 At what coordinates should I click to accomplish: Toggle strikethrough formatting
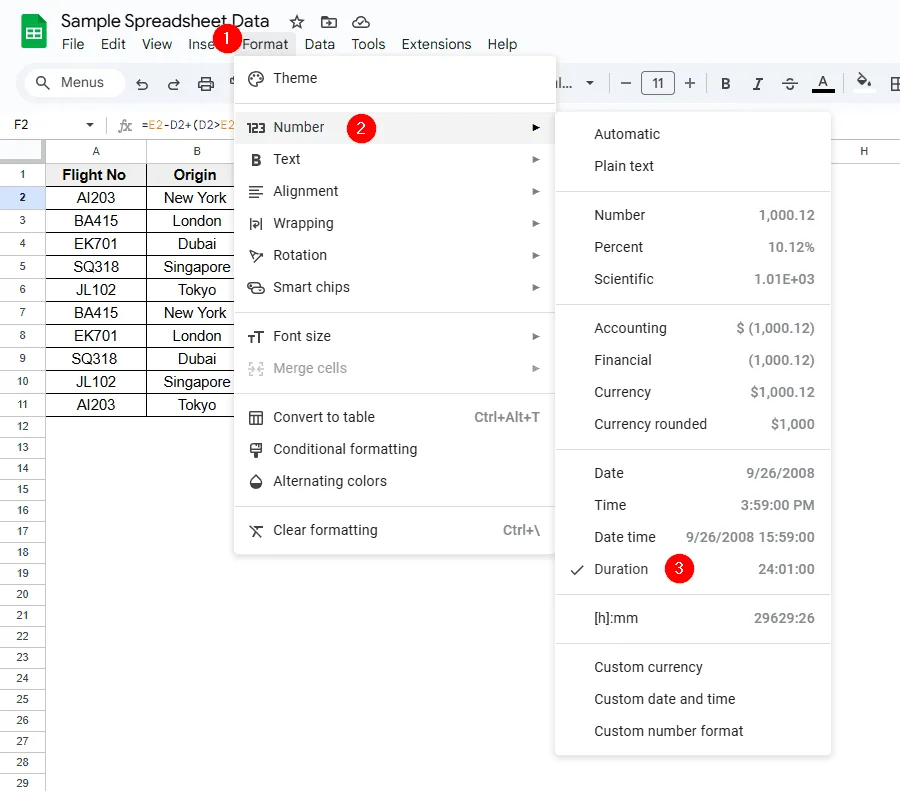click(790, 84)
